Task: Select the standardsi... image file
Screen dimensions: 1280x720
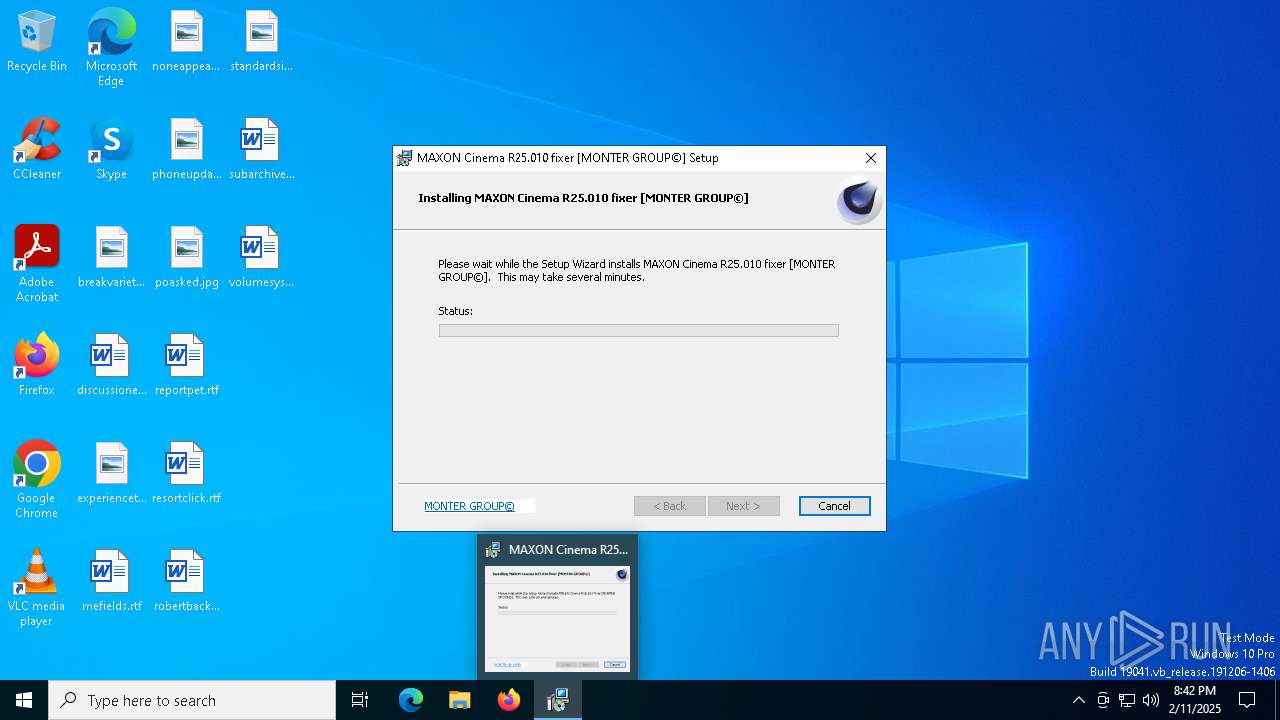Action: pos(261,42)
